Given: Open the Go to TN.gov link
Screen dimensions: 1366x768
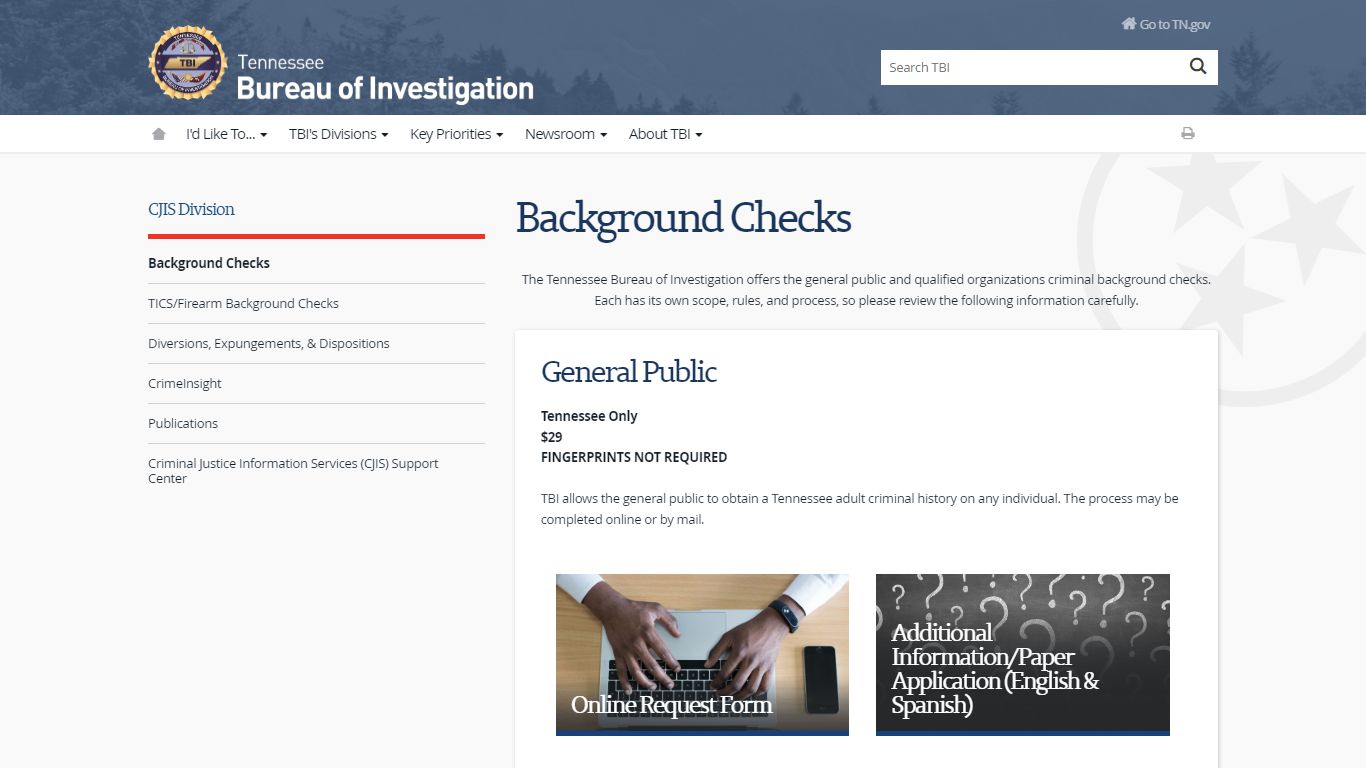Looking at the screenshot, I should [x=1166, y=24].
